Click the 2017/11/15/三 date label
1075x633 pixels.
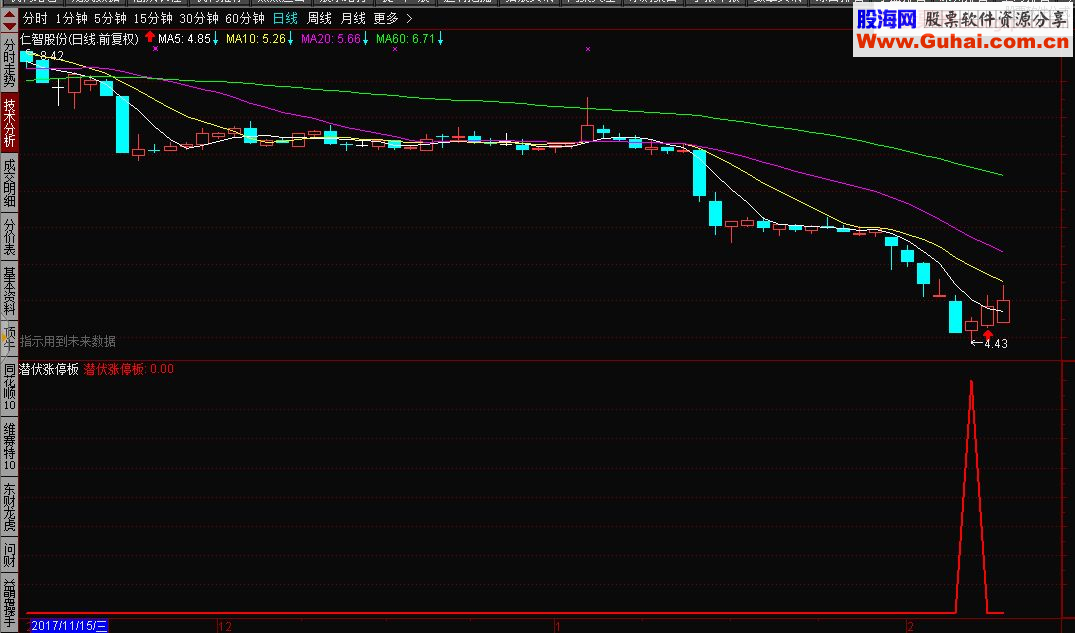[69, 625]
